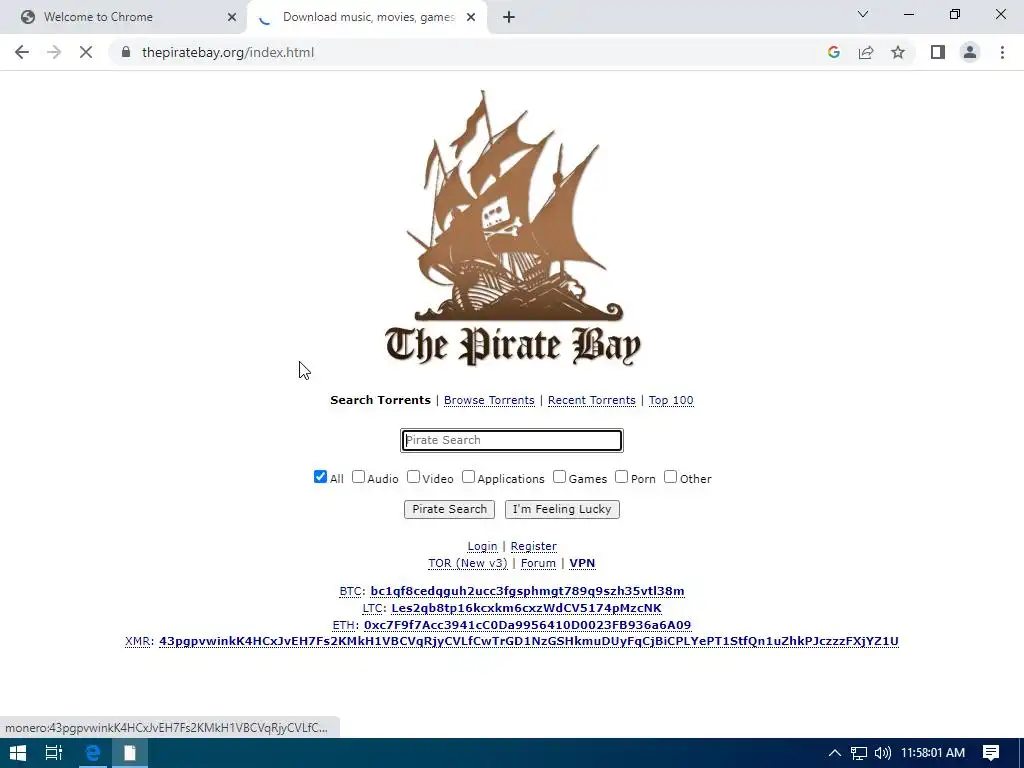Screen dimensions: 1024x768
Task: Open Task View on the taskbar
Action: 54,753
